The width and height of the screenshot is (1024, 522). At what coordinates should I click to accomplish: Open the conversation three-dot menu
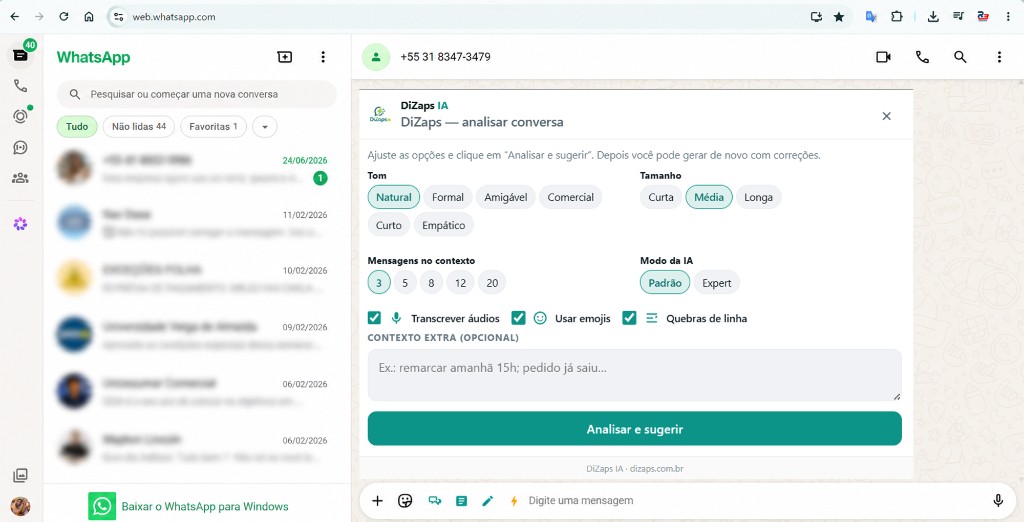pos(999,57)
